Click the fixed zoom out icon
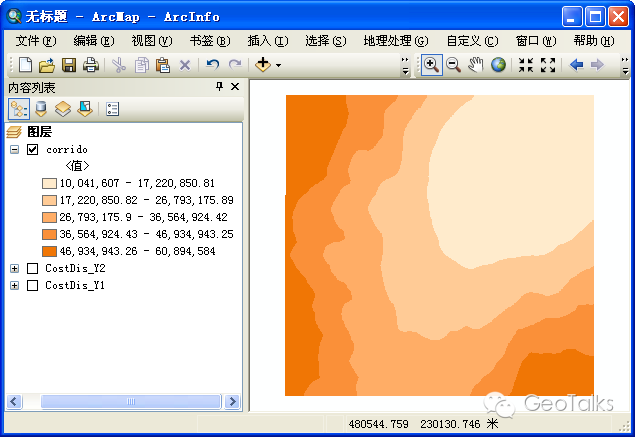 (x=548, y=65)
